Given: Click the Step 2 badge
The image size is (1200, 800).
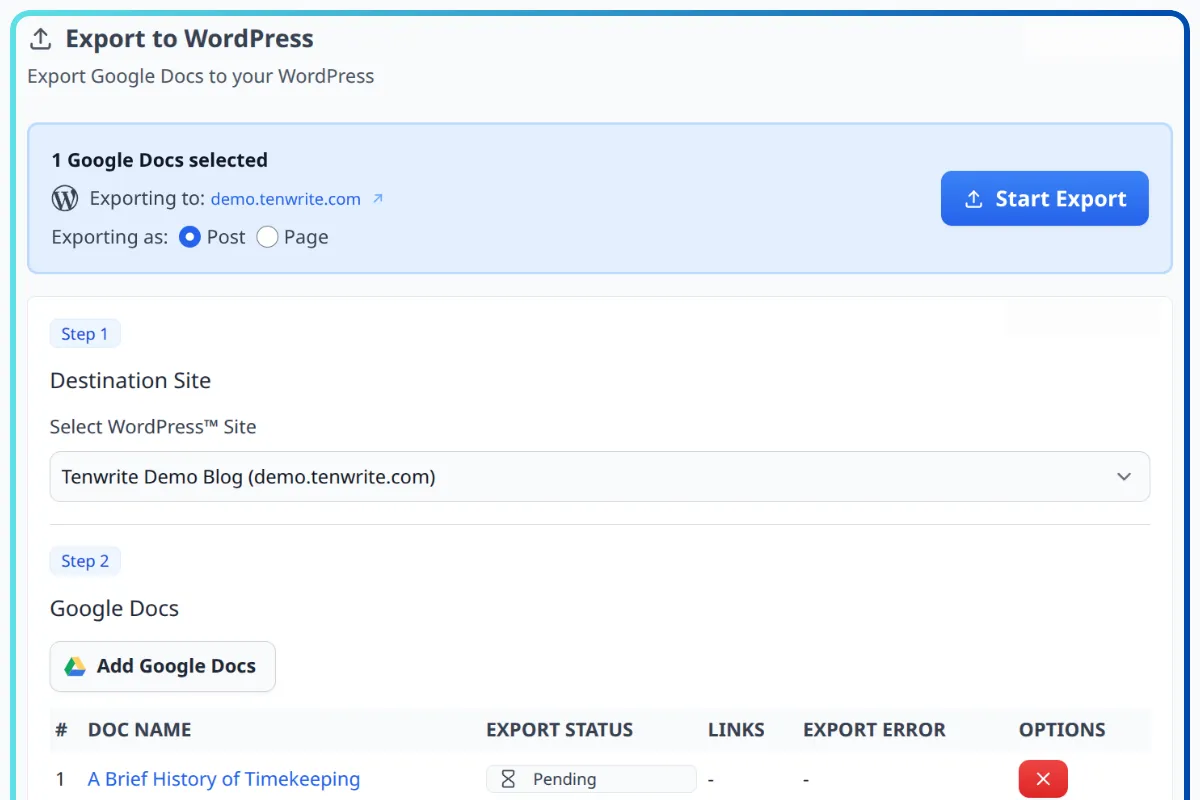Looking at the screenshot, I should [85, 561].
